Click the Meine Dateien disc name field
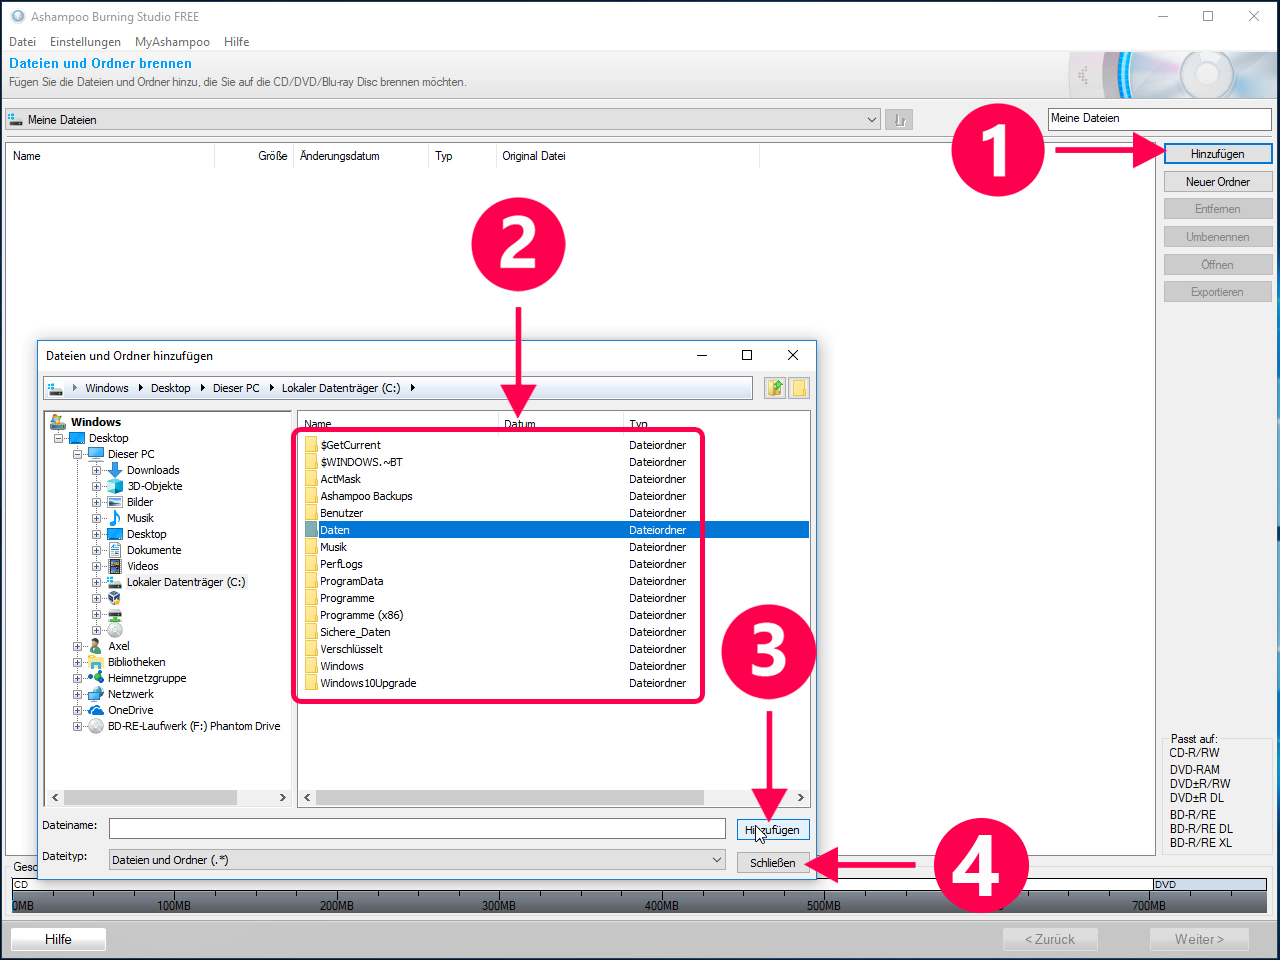The image size is (1280, 960). [1159, 119]
